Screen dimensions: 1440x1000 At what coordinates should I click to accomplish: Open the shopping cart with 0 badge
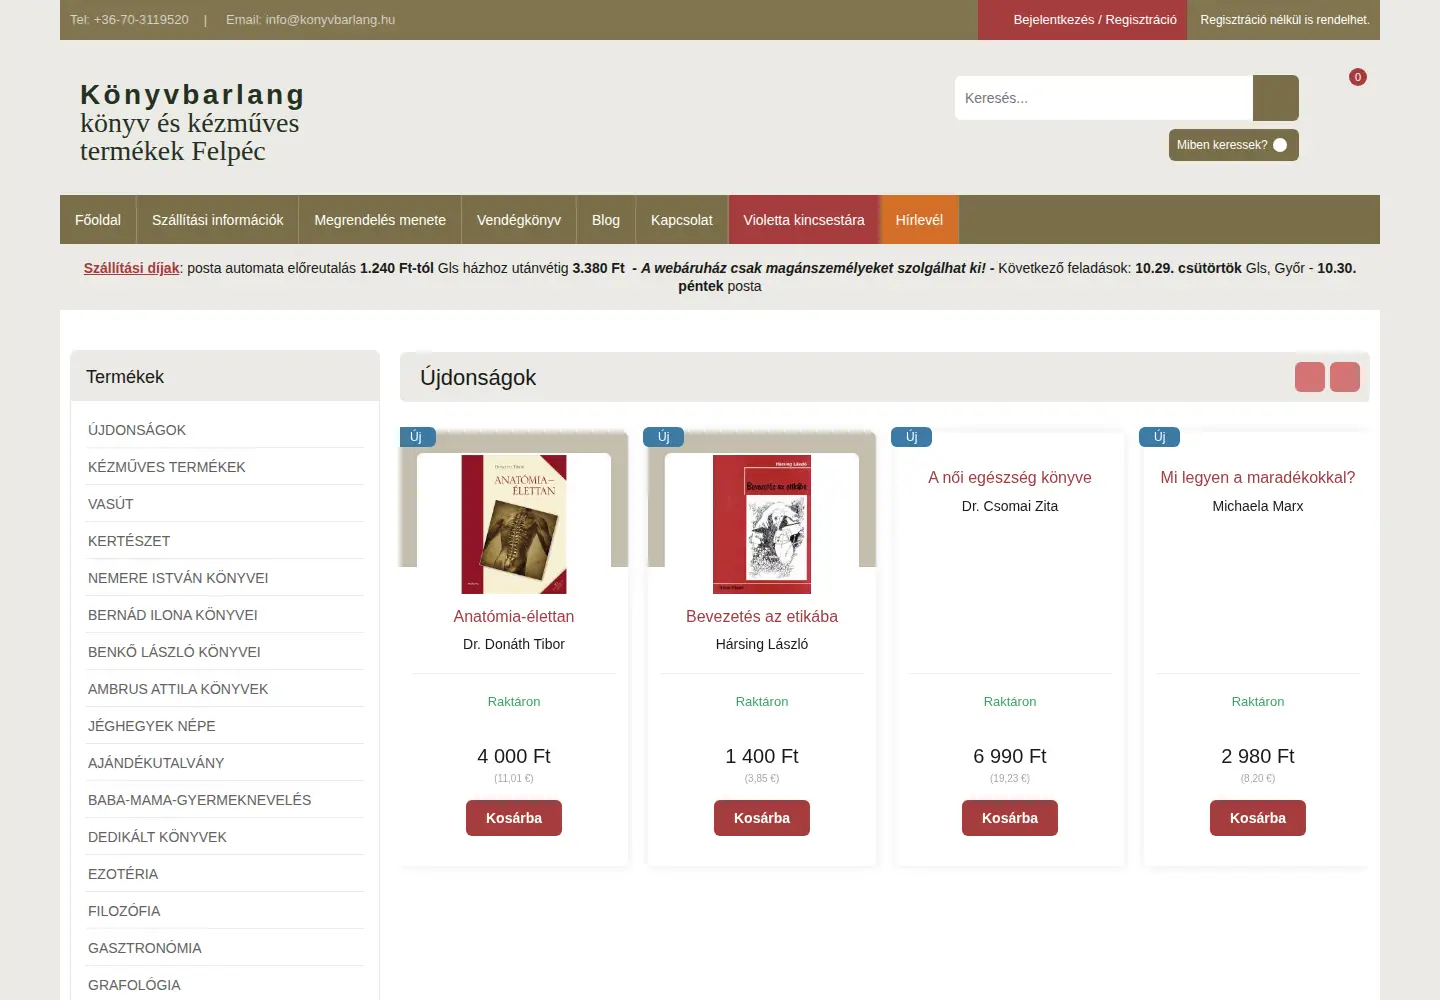click(x=1357, y=77)
